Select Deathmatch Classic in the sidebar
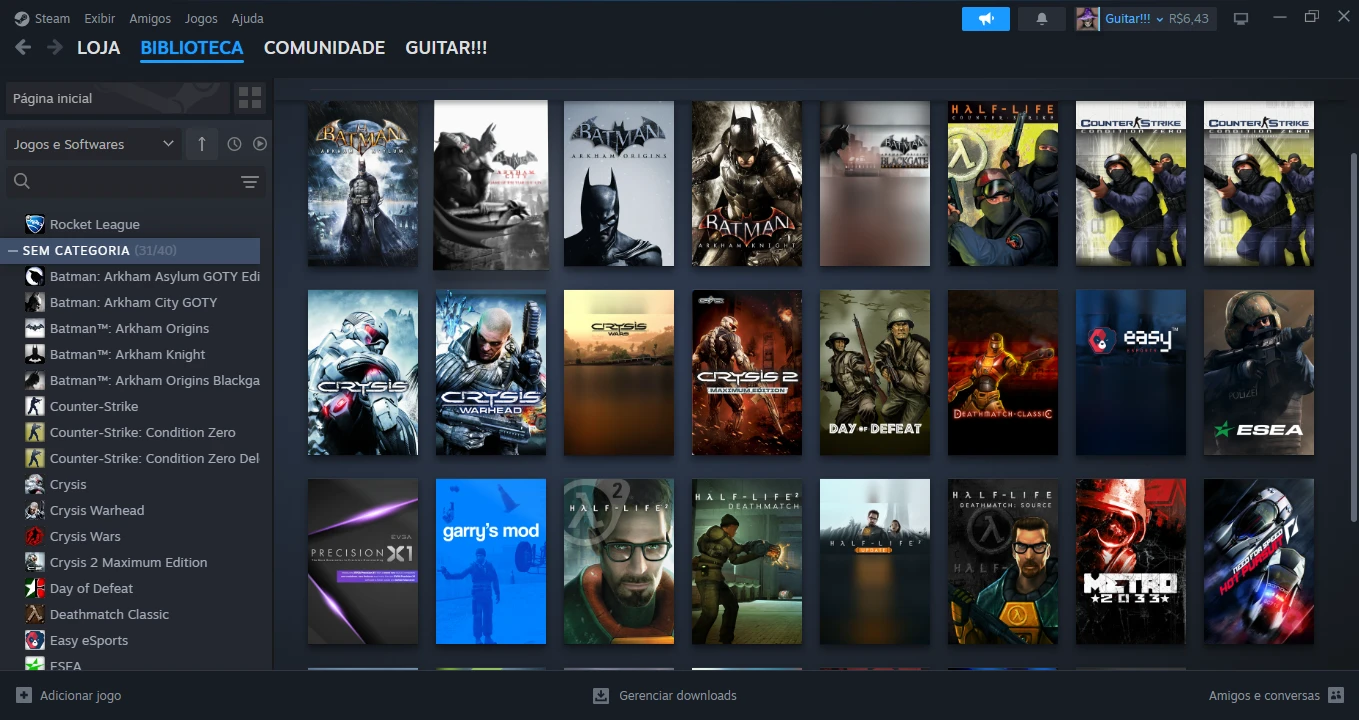This screenshot has width=1359, height=720. tap(141, 614)
